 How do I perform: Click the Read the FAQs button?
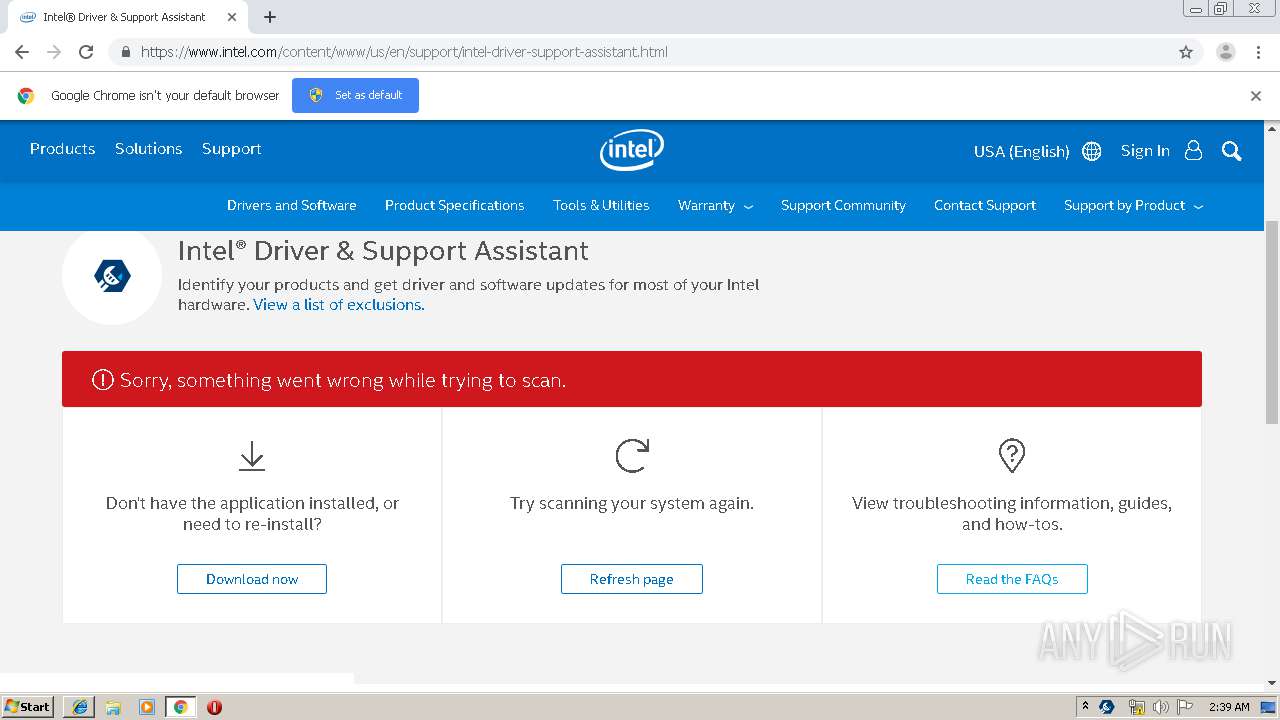tap(1012, 579)
